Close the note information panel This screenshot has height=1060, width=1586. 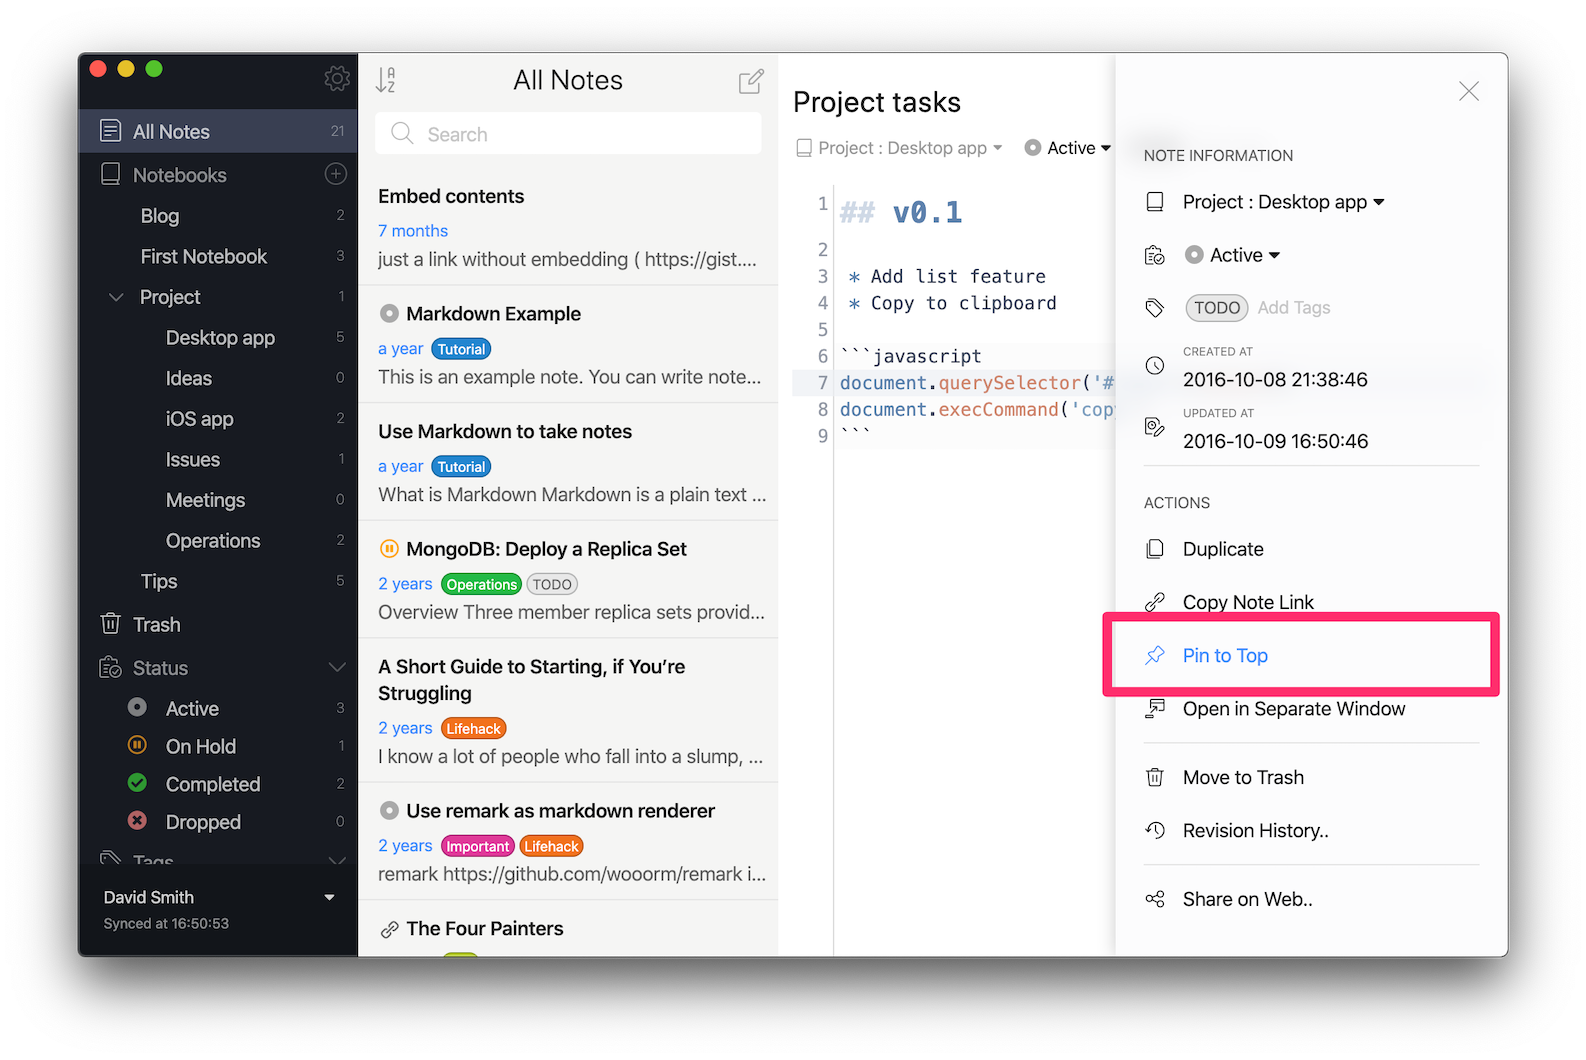tap(1468, 92)
